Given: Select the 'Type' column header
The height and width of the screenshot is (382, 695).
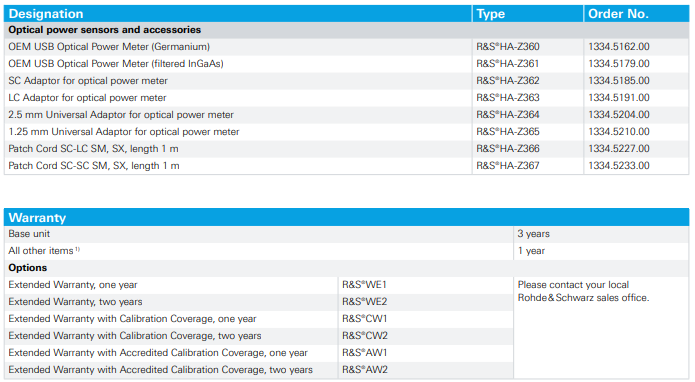Looking at the screenshot, I should tap(490, 14).
